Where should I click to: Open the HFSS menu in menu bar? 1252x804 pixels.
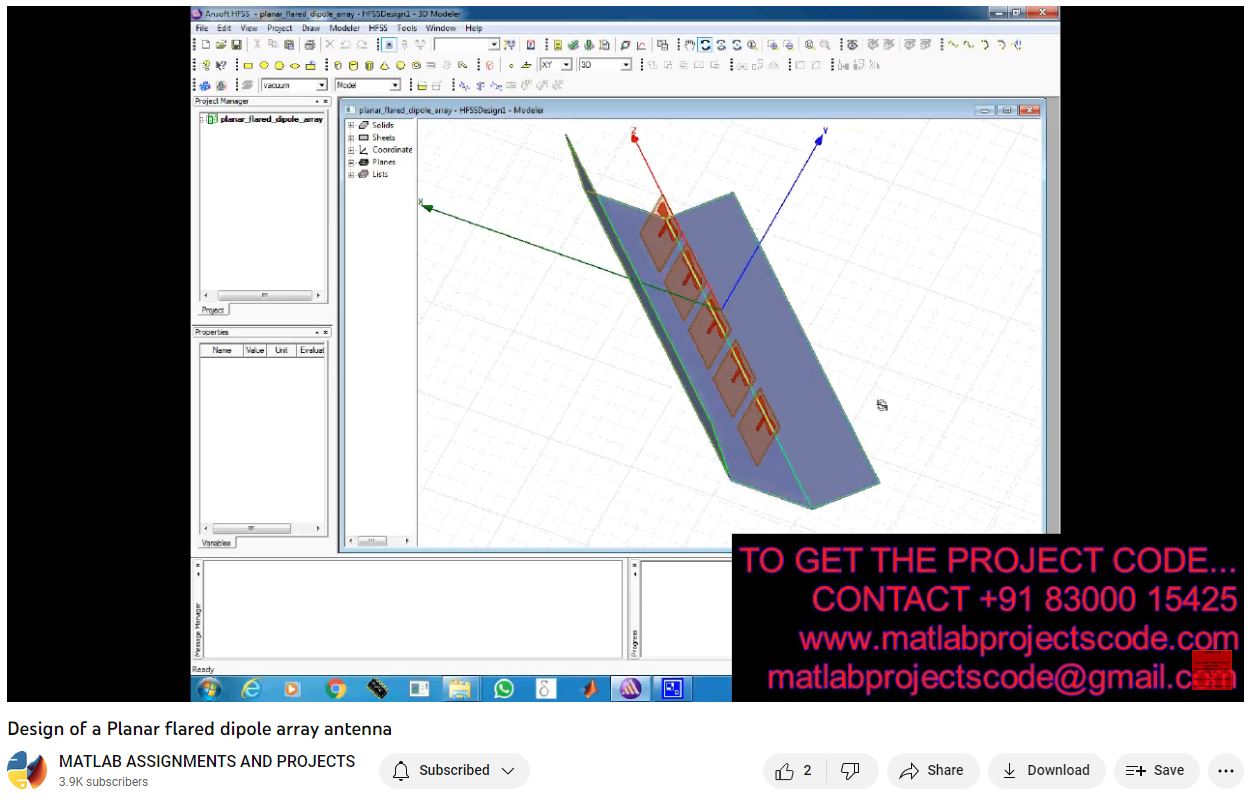tap(377, 28)
